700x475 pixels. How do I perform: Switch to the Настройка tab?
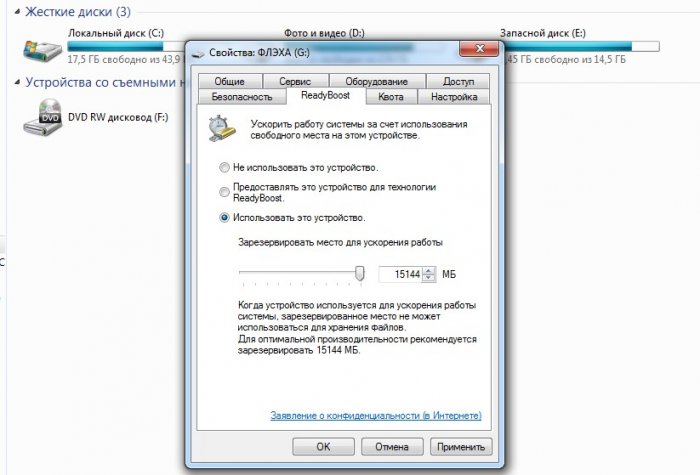click(454, 96)
